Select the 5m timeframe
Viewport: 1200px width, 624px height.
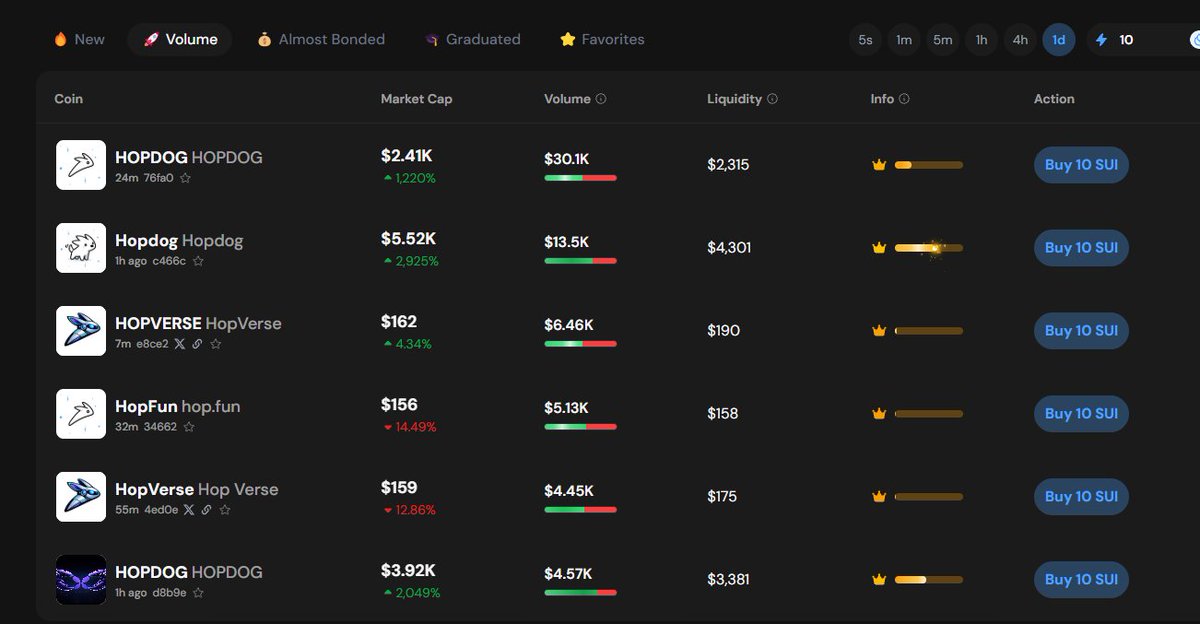943,40
